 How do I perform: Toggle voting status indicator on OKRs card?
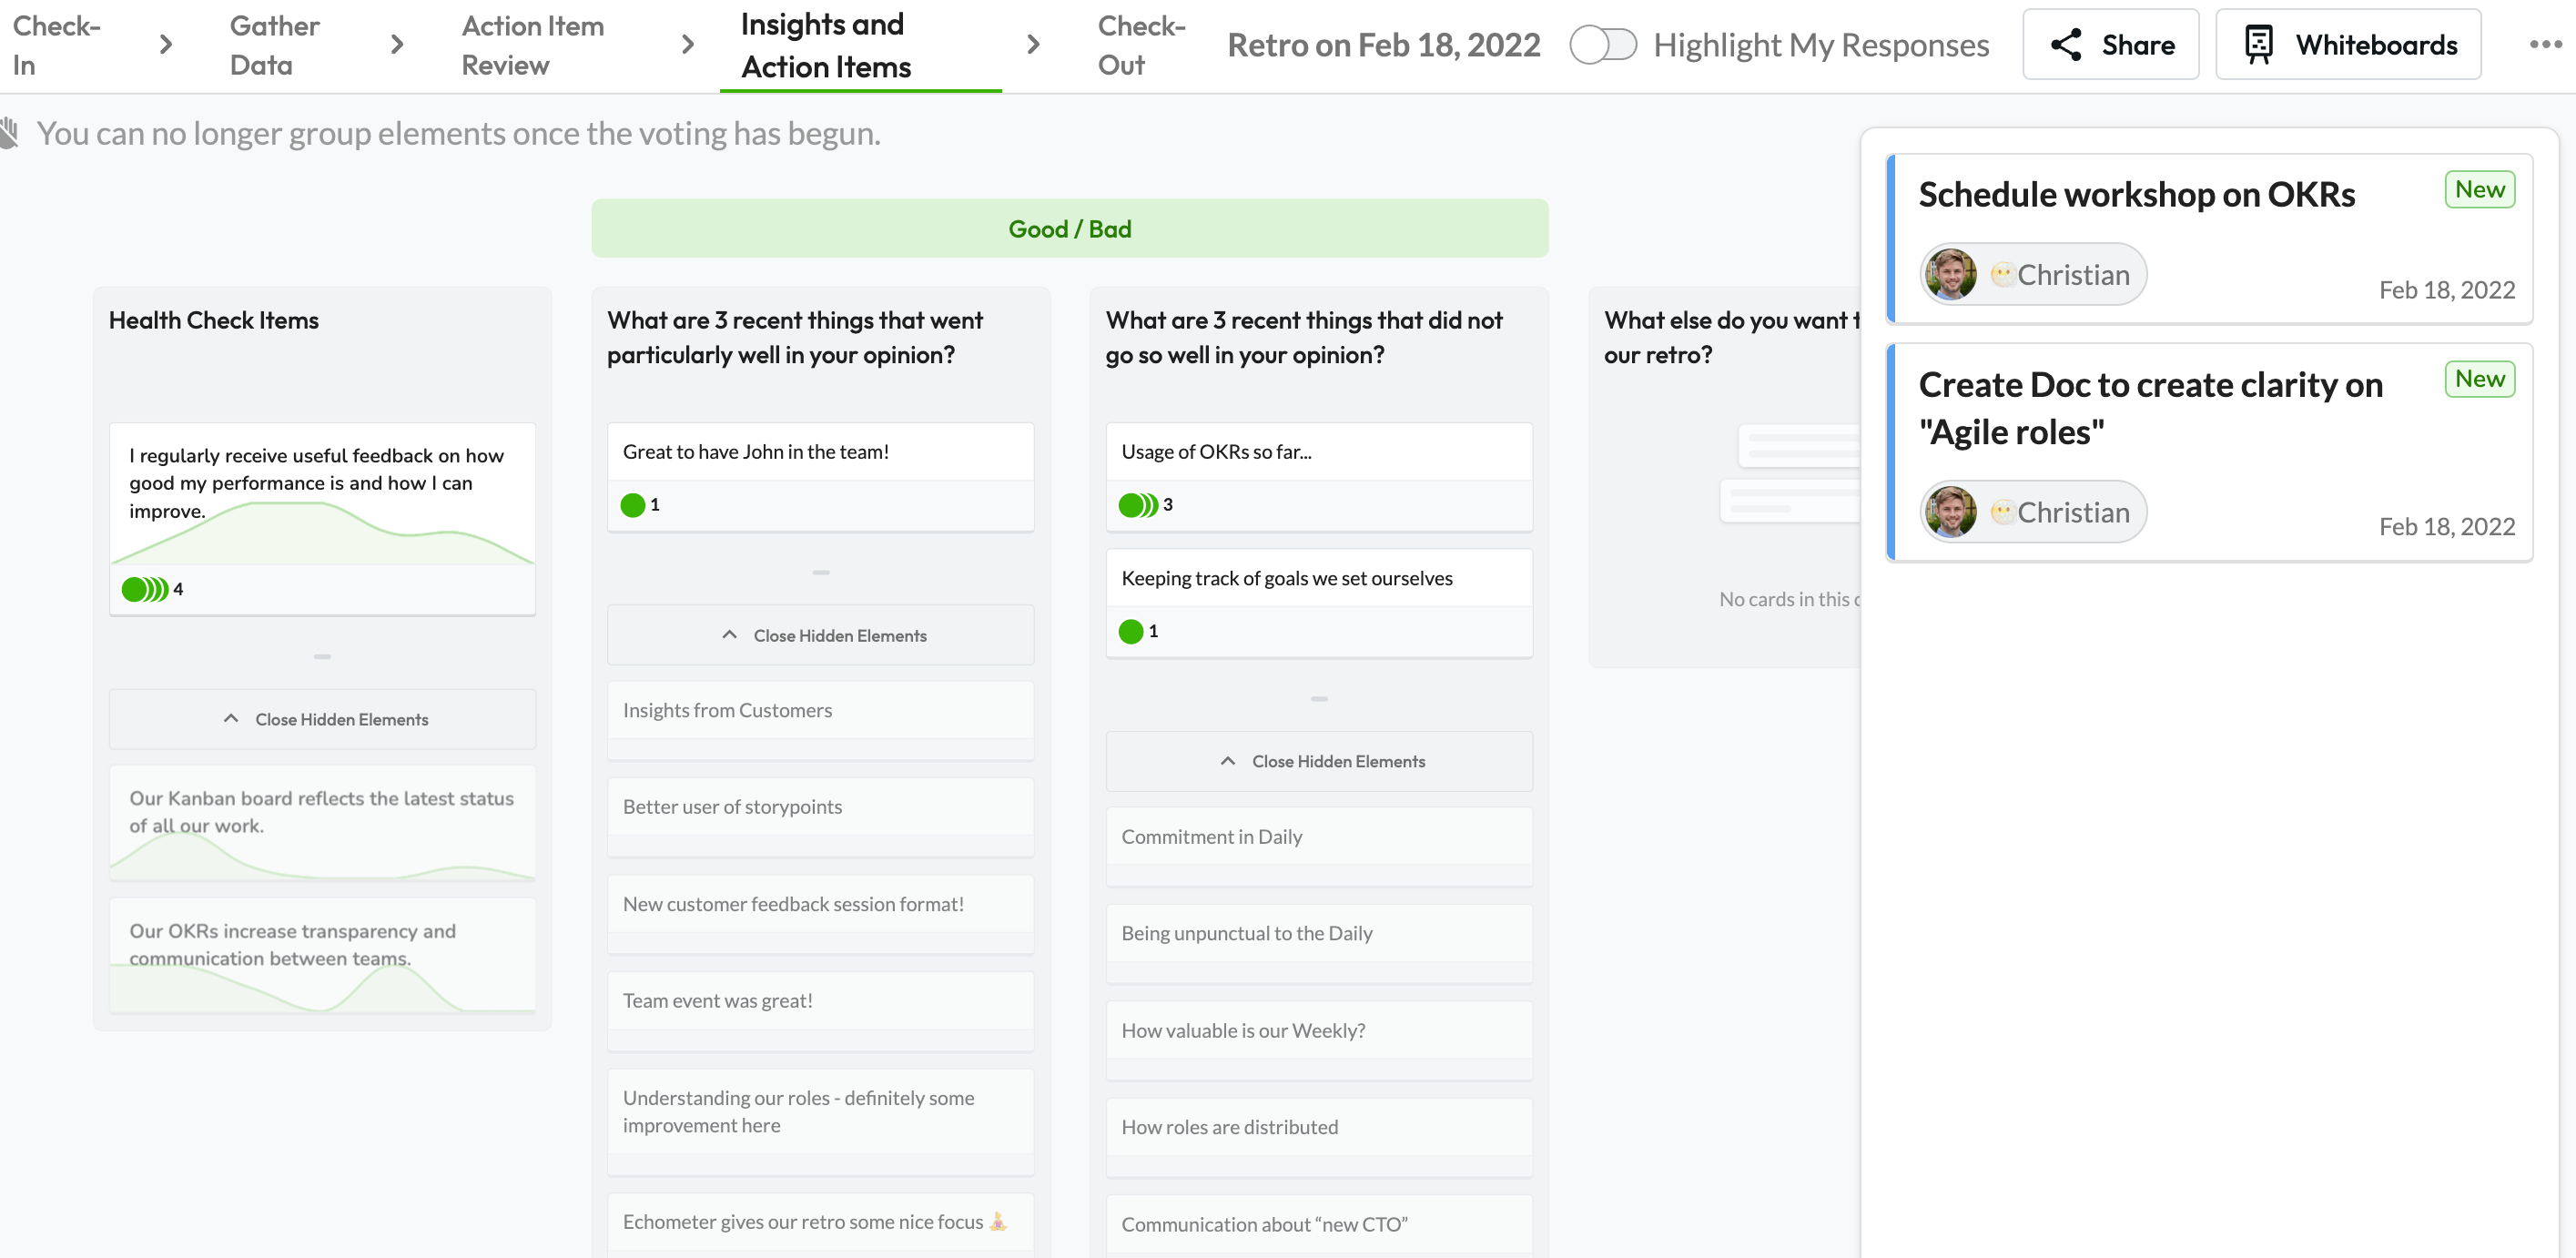pos(1139,504)
